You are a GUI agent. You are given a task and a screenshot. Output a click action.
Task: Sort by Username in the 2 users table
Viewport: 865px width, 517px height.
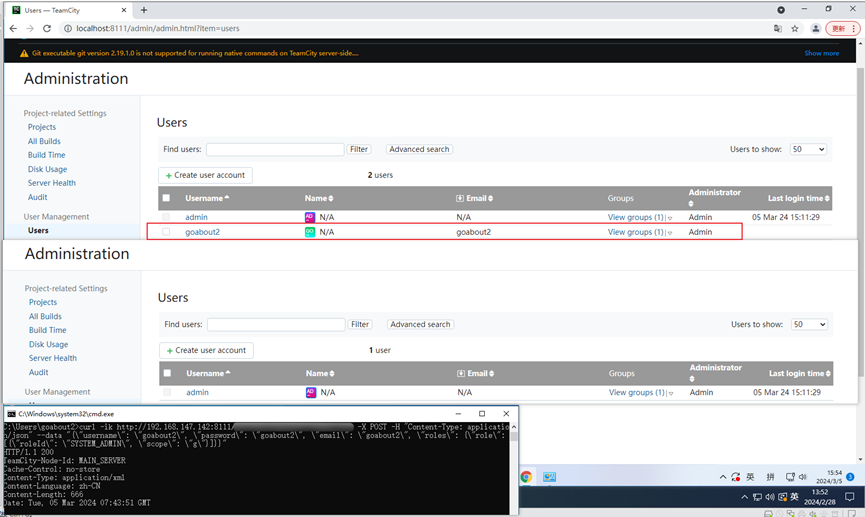pyautogui.click(x=207, y=198)
